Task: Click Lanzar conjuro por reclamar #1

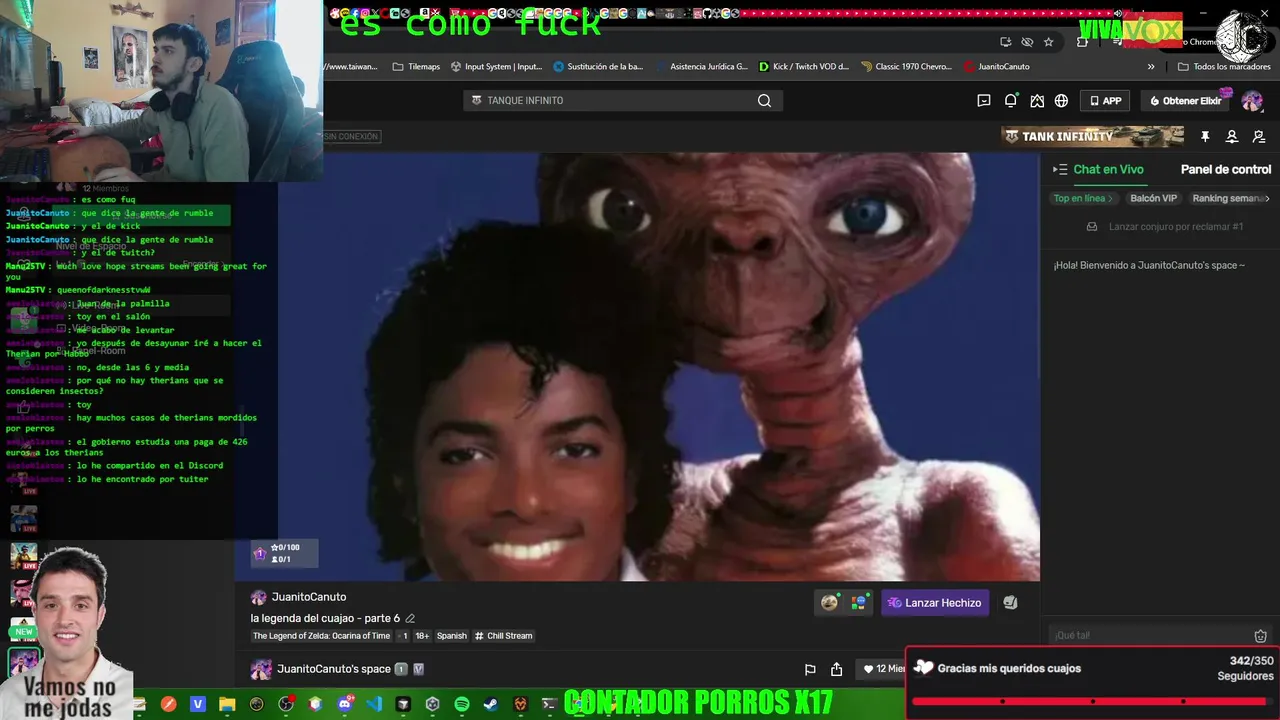Action: [x=1165, y=227]
